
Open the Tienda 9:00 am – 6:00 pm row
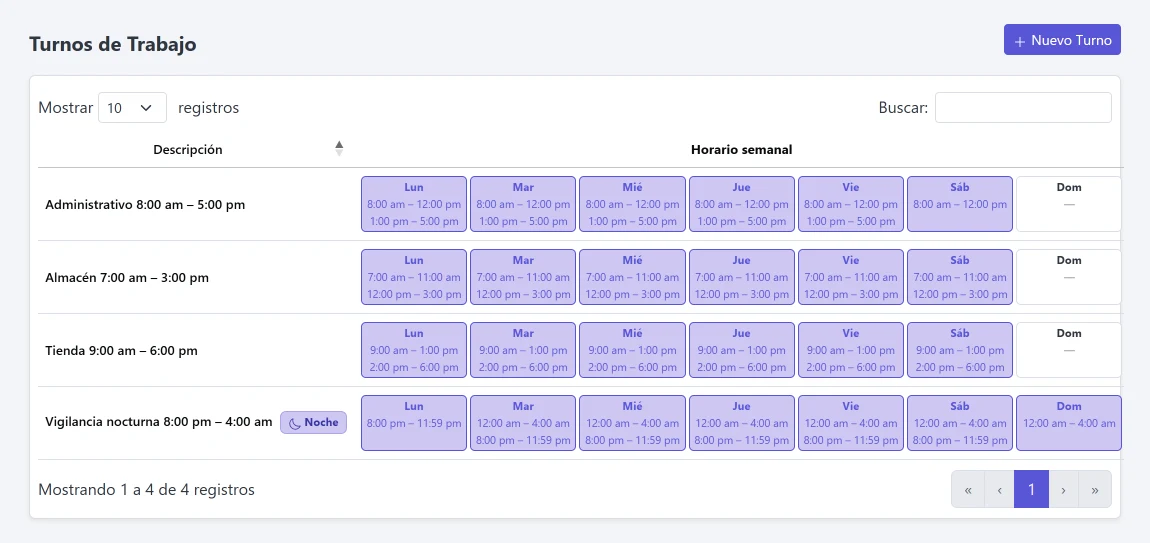coord(579,350)
